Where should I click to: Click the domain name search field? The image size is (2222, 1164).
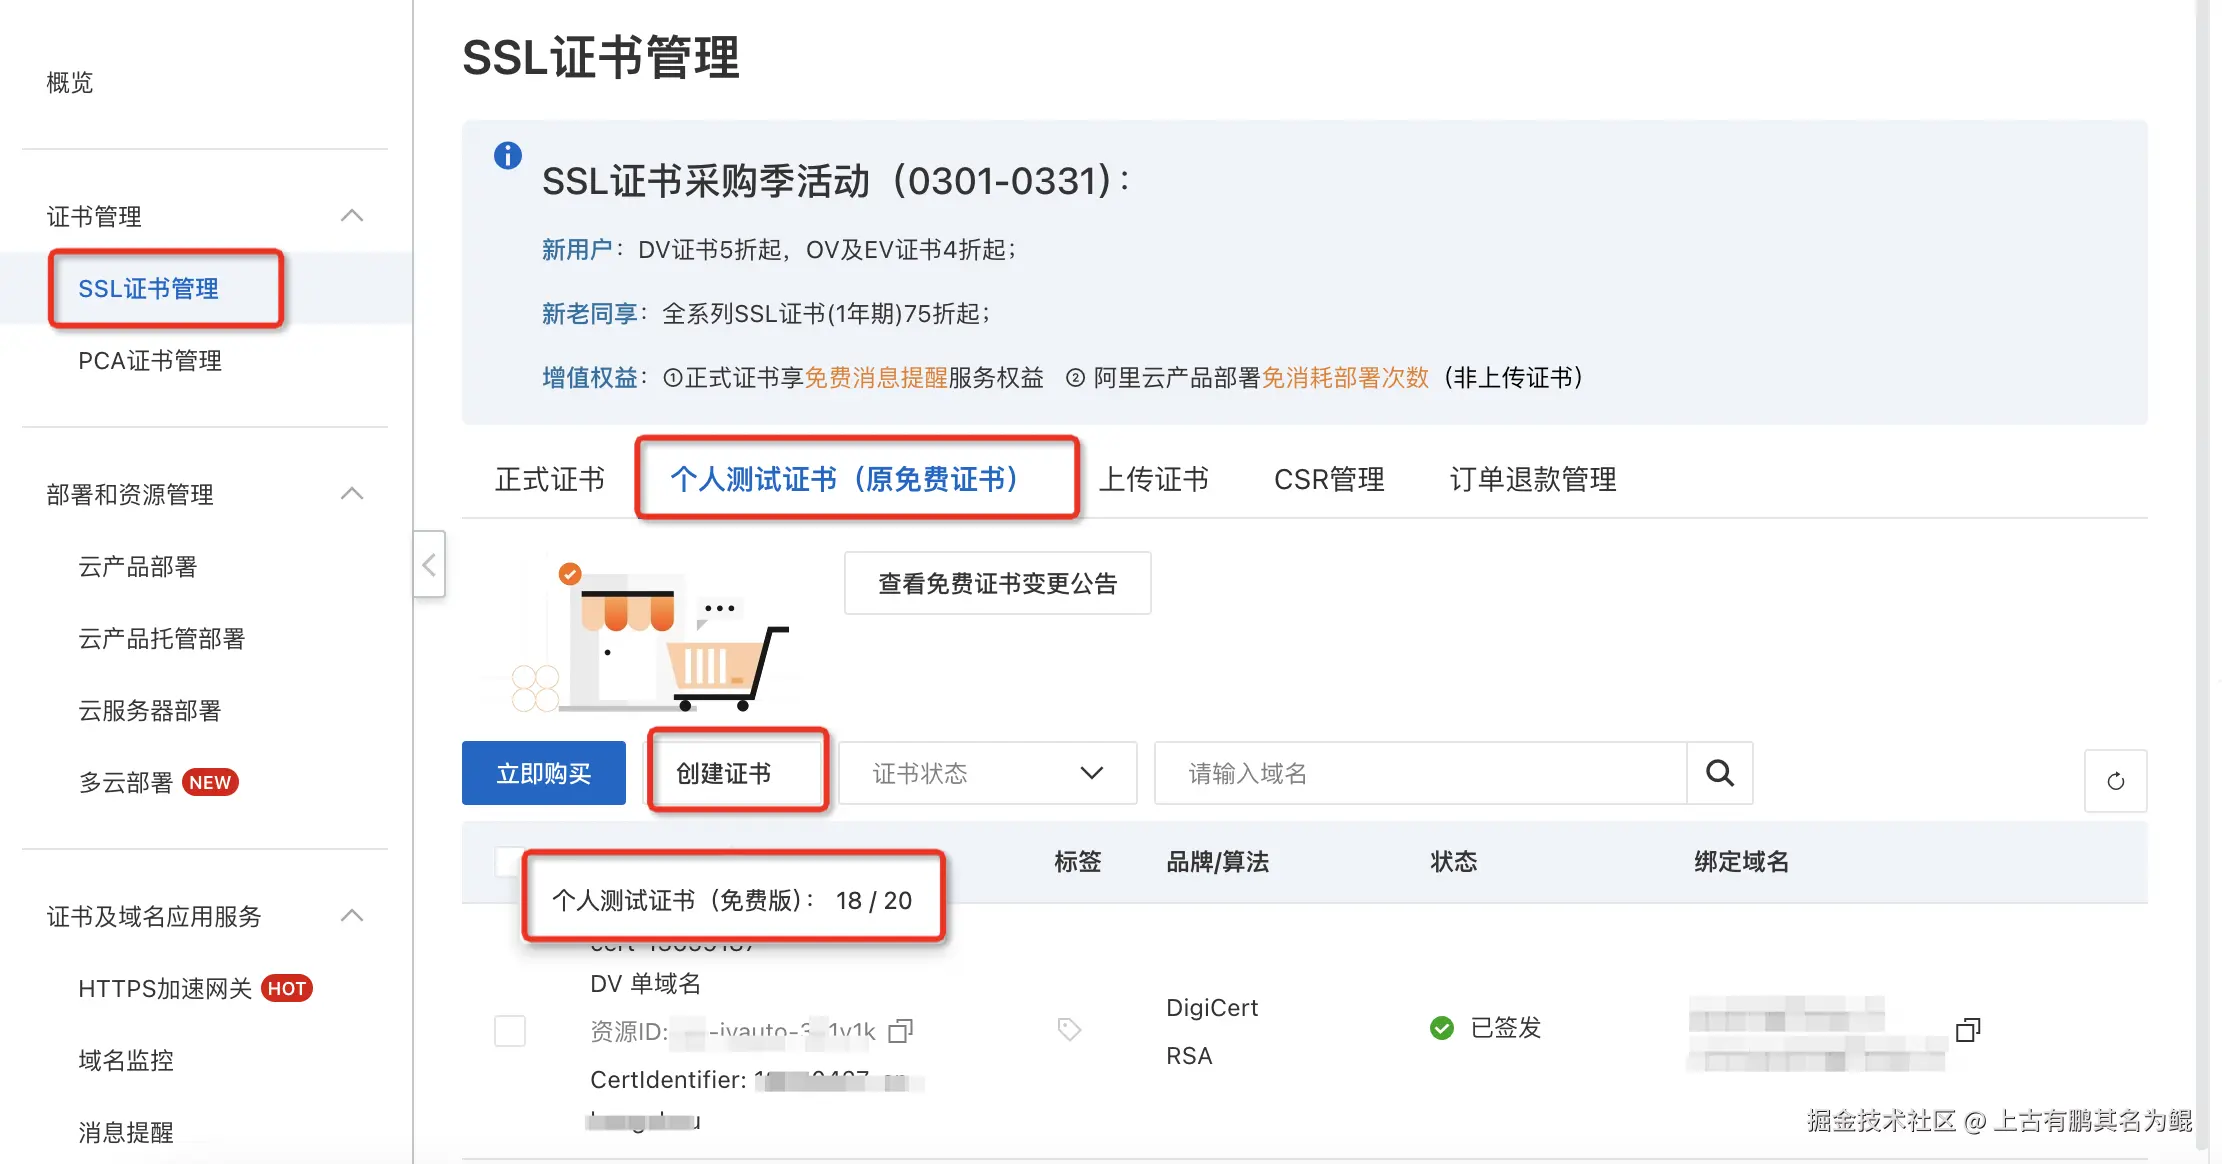pos(1420,773)
